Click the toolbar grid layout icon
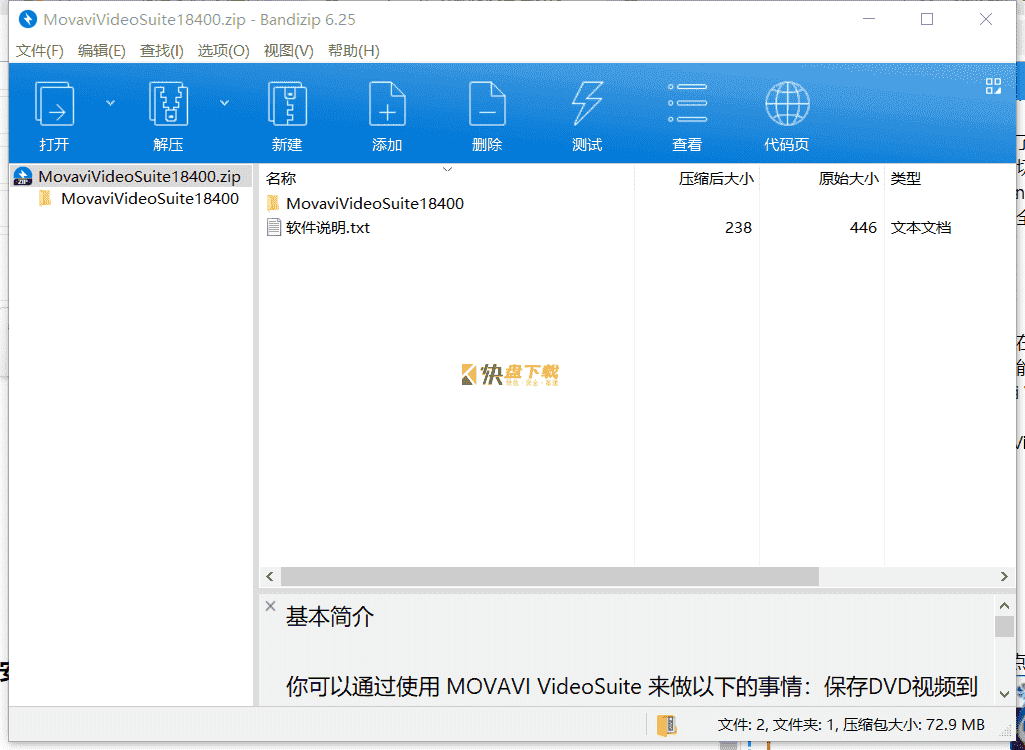This screenshot has width=1025, height=750. (993, 86)
